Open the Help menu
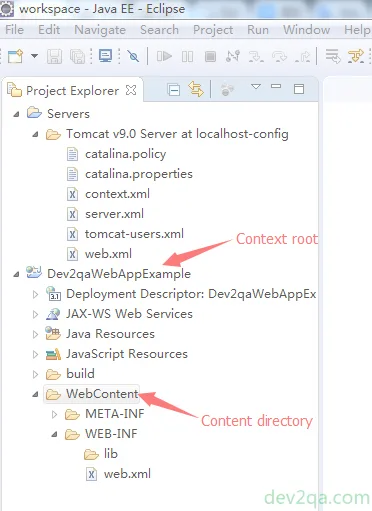The height and width of the screenshot is (511, 372). (357, 30)
